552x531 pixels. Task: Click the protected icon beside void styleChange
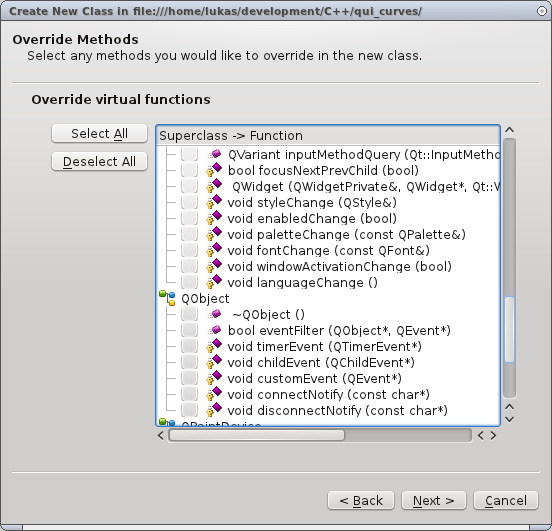click(214, 202)
